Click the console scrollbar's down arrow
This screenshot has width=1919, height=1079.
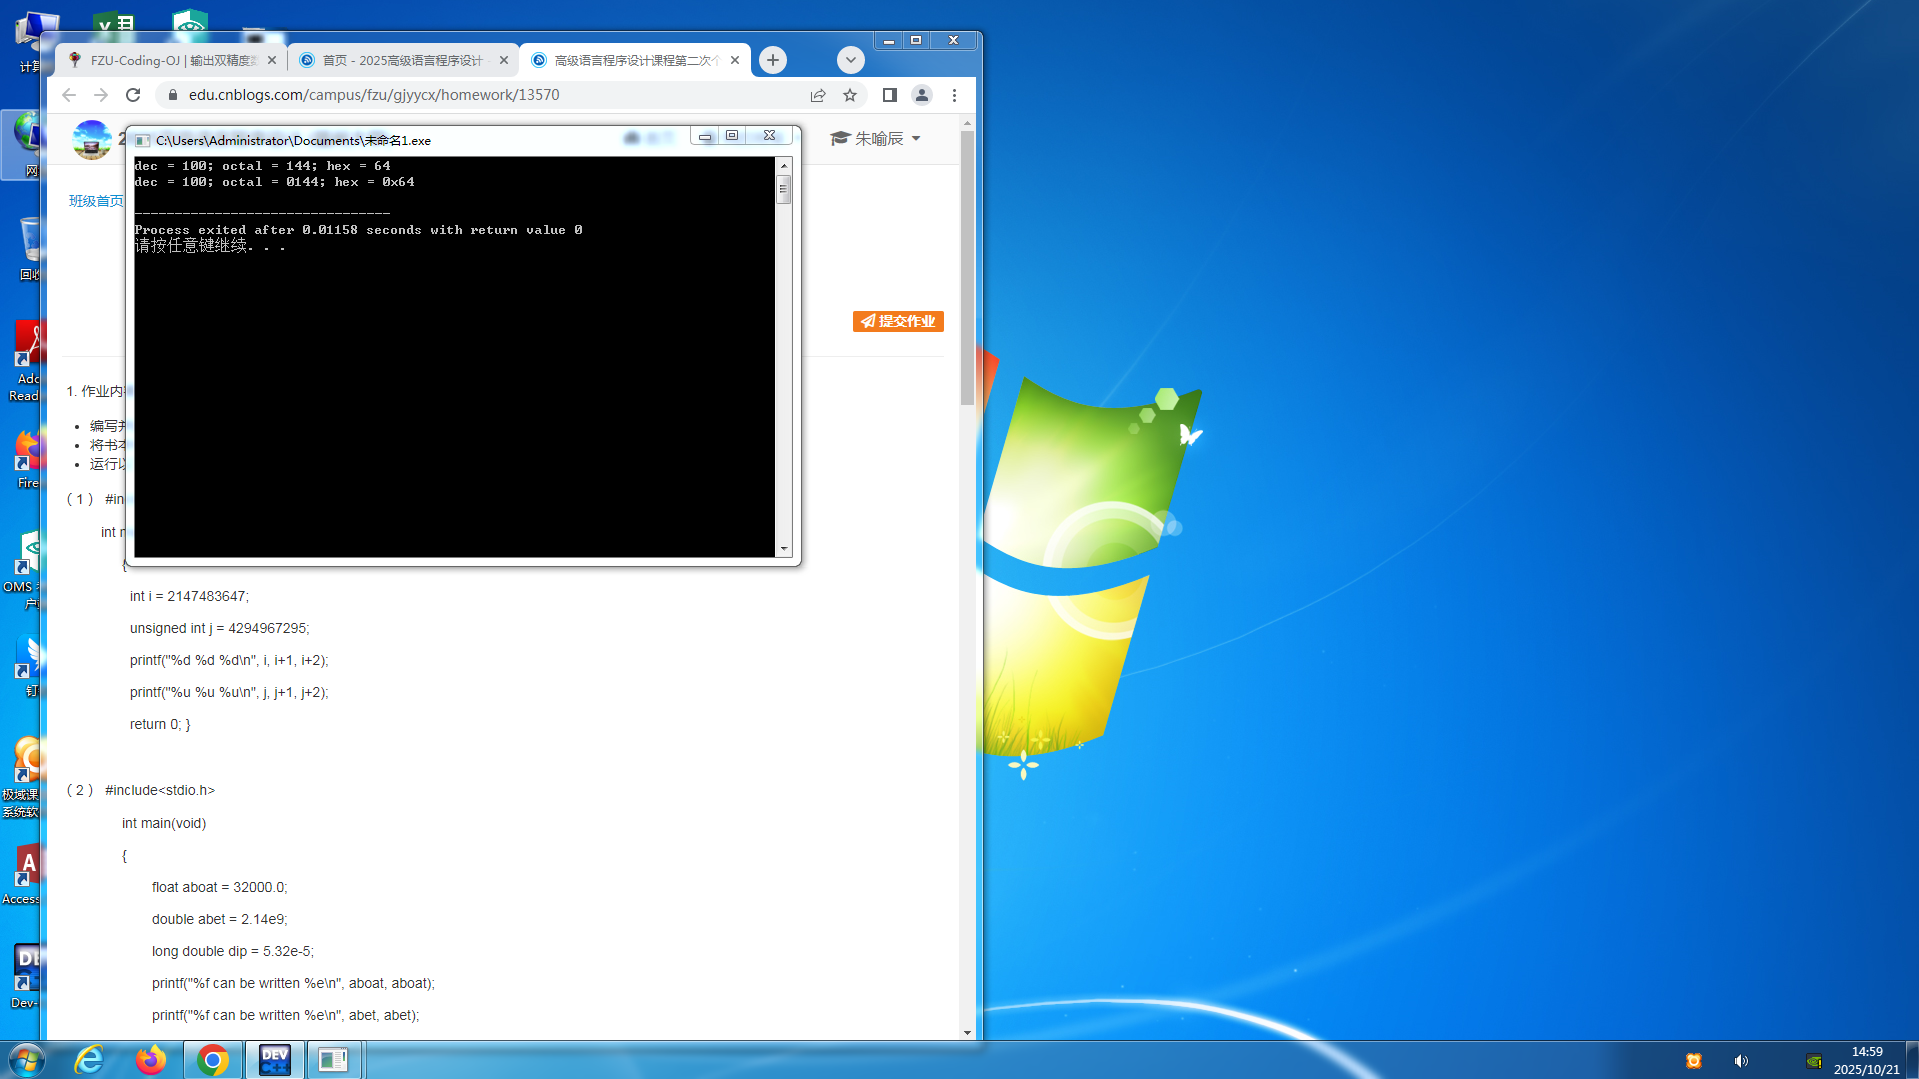coord(784,549)
